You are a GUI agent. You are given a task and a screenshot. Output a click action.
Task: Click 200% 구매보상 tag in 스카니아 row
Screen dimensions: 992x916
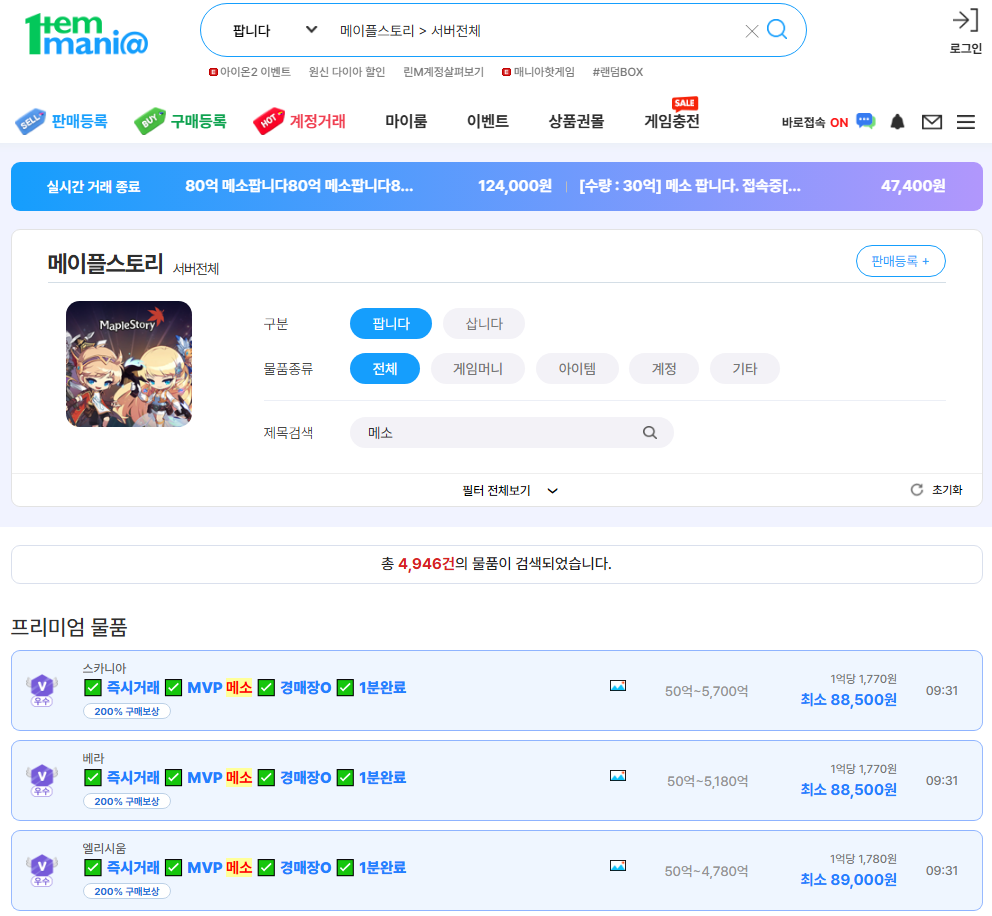[x=127, y=711]
